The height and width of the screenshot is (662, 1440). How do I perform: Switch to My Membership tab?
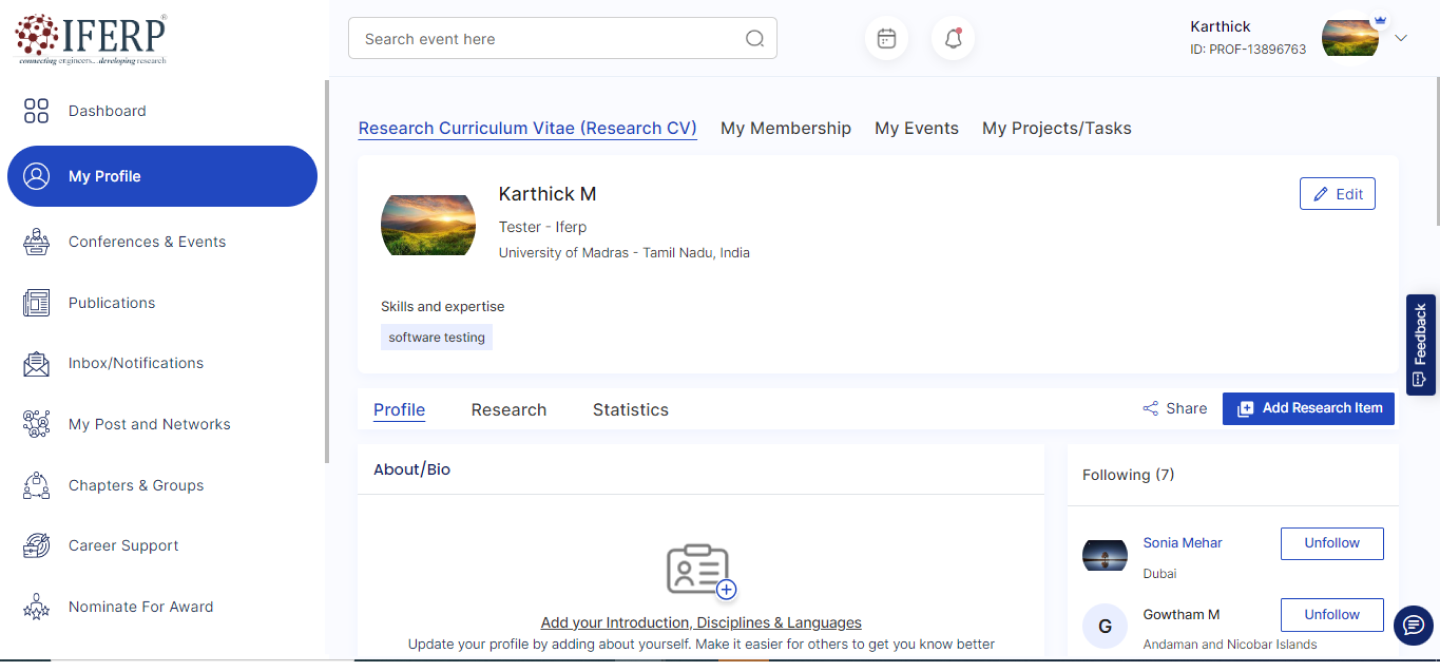tap(785, 128)
